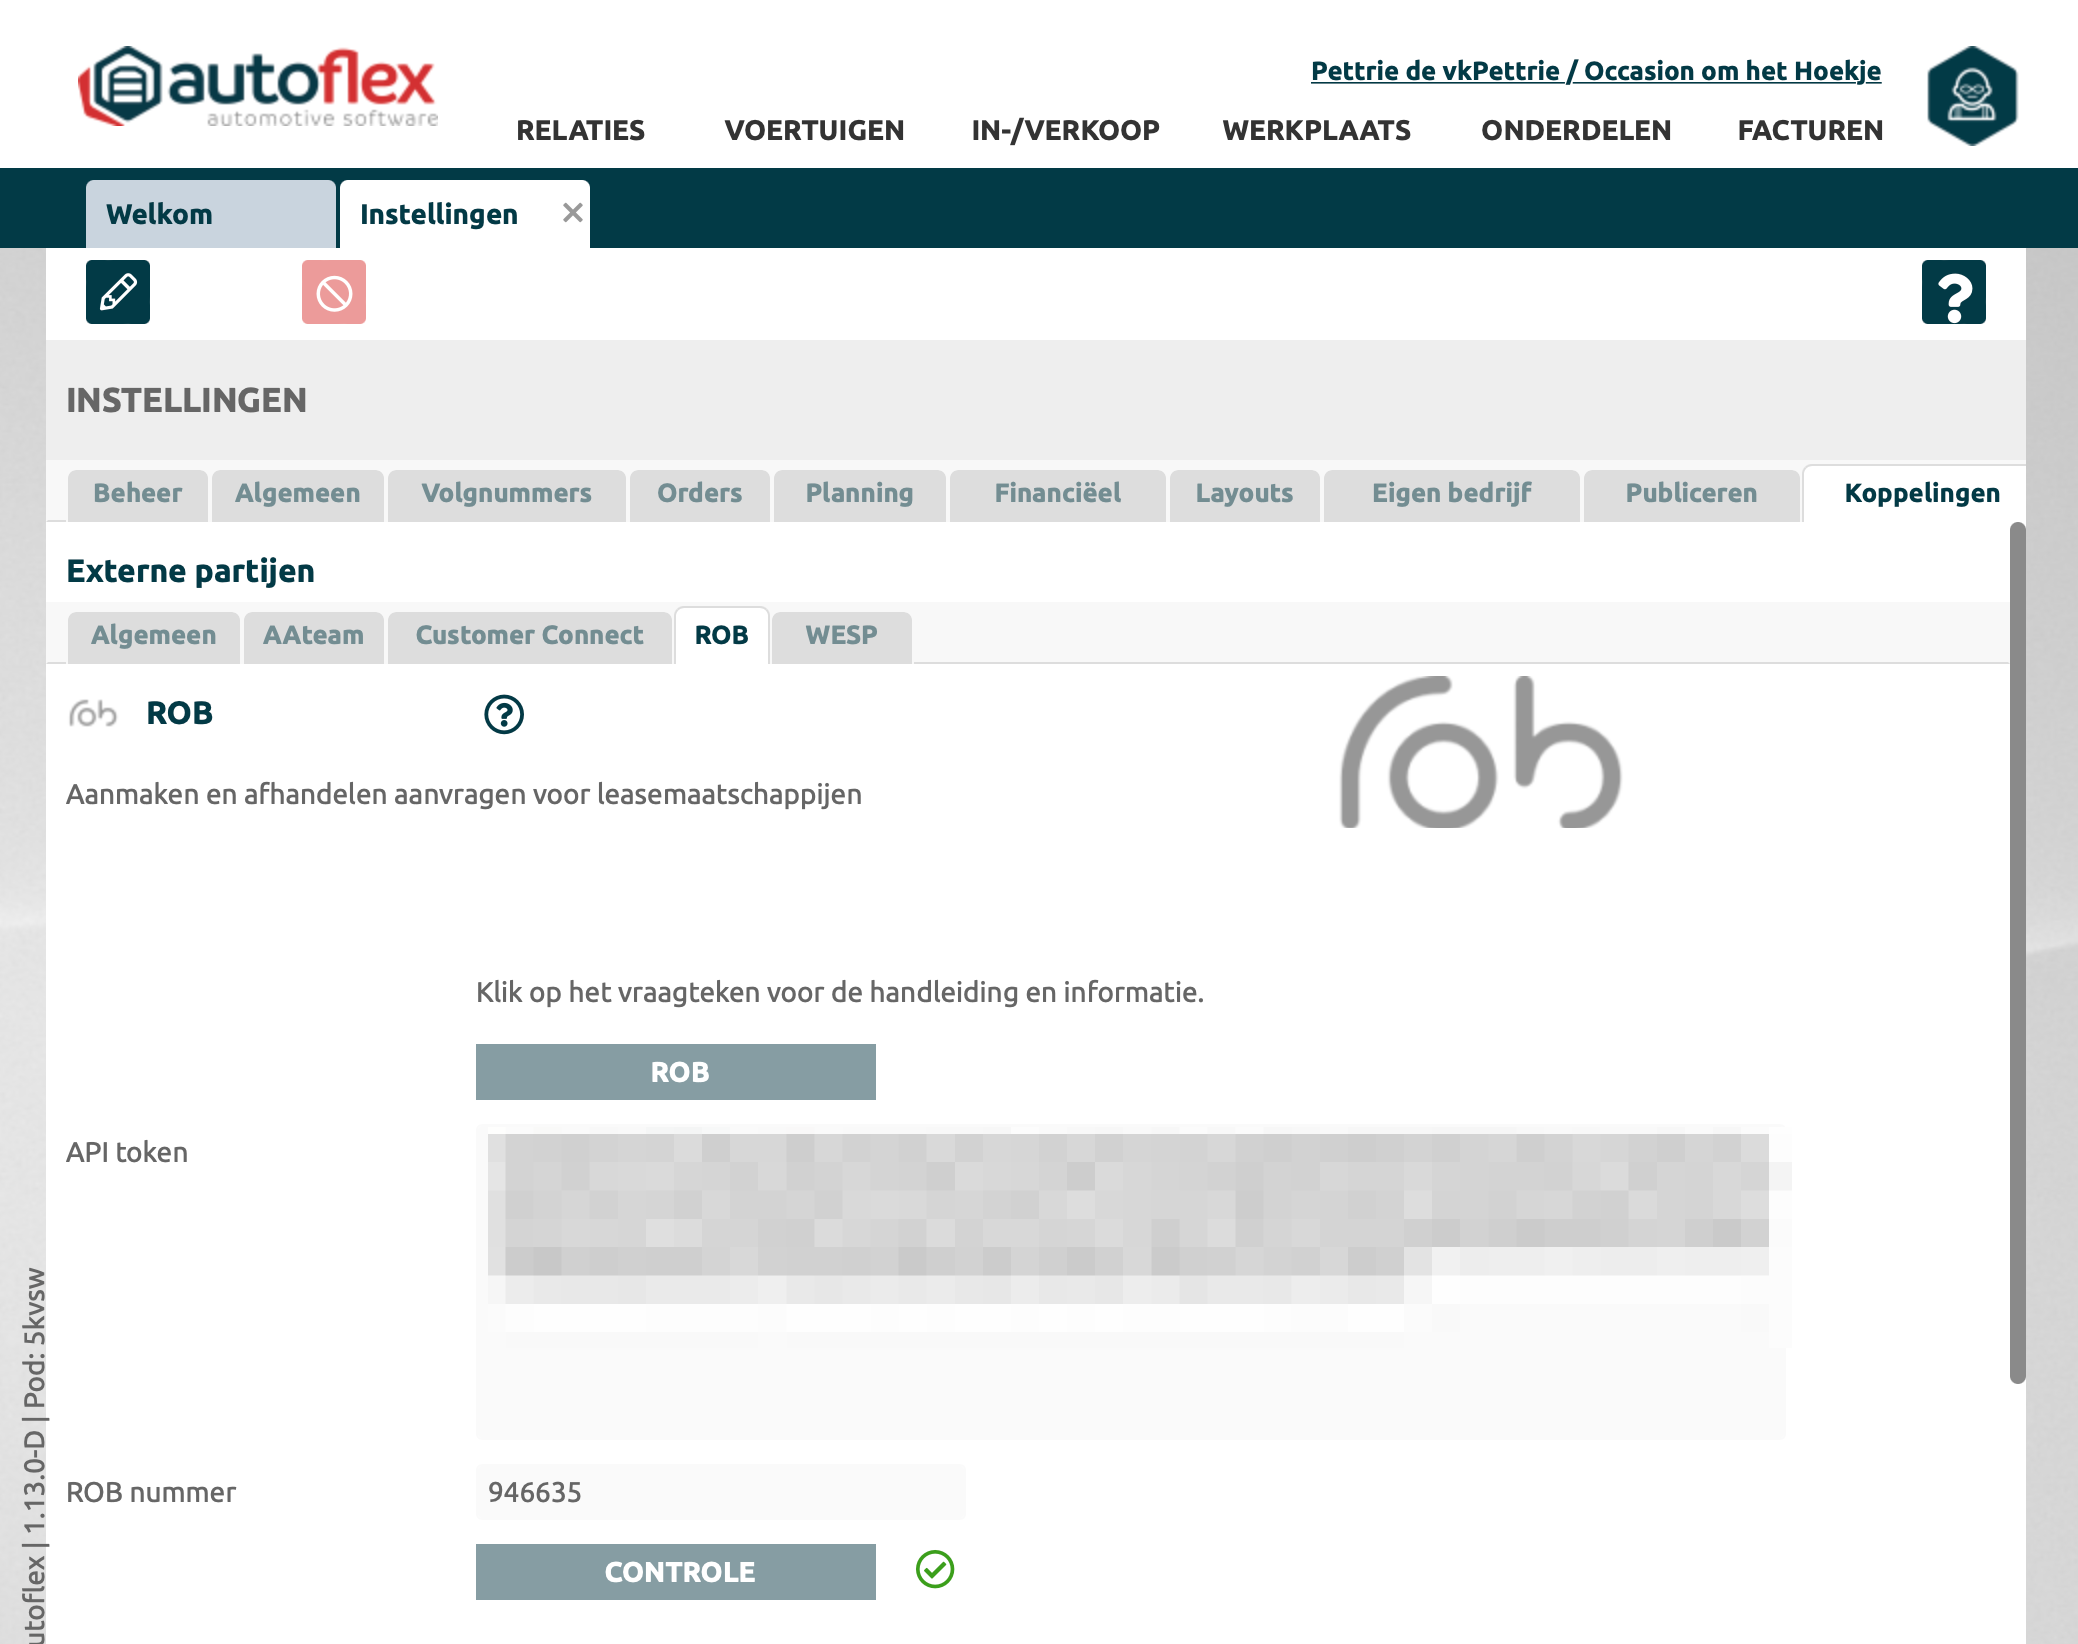Select the Financiëel settings tab
Image resolution: width=2078 pixels, height=1644 pixels.
click(1057, 493)
